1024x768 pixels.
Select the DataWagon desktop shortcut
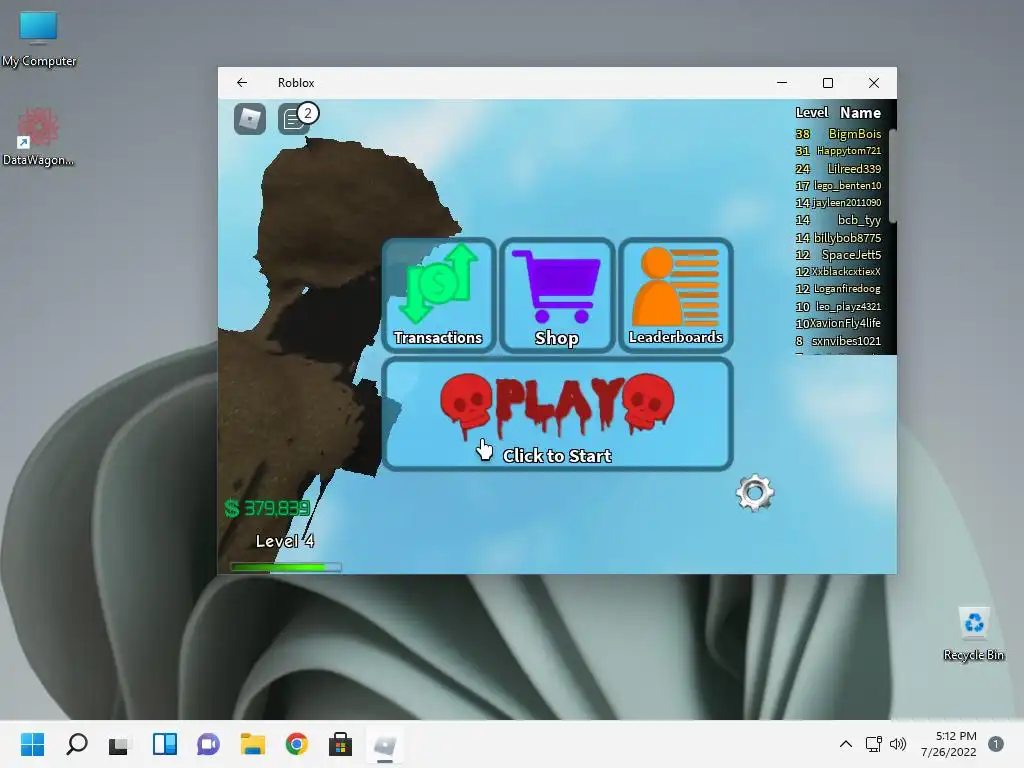coord(38,137)
